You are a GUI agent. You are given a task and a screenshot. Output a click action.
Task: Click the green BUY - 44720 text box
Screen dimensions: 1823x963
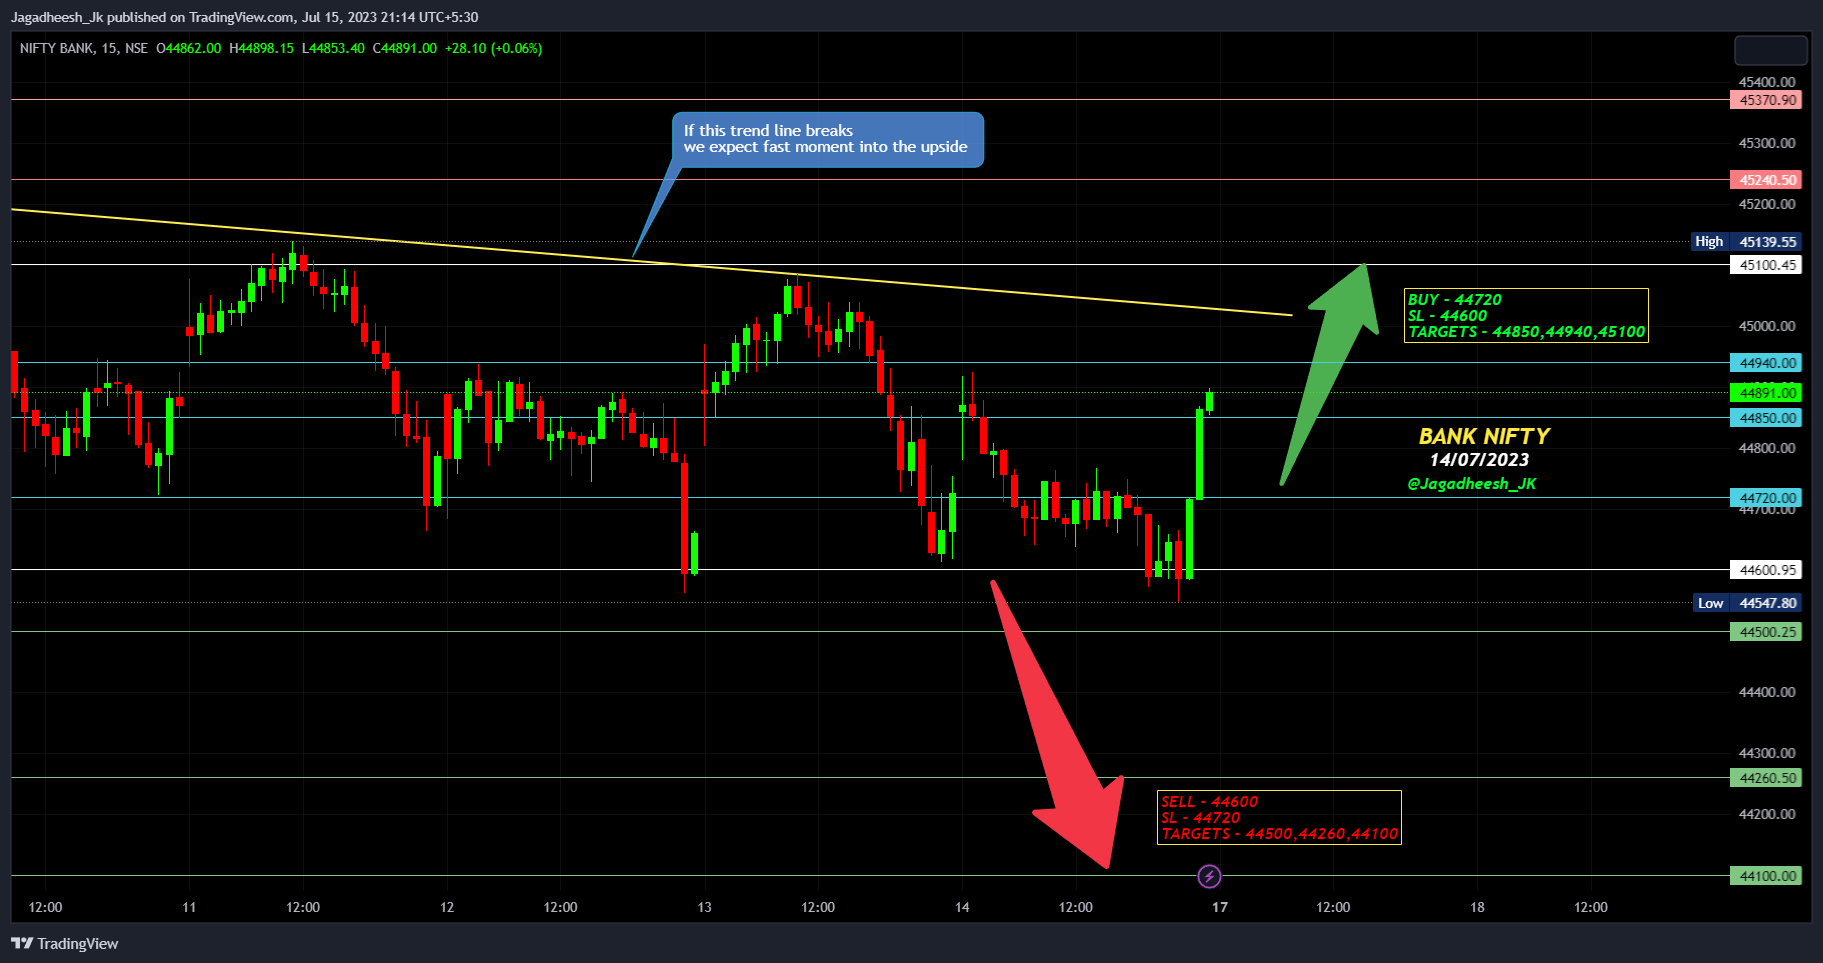[1526, 315]
